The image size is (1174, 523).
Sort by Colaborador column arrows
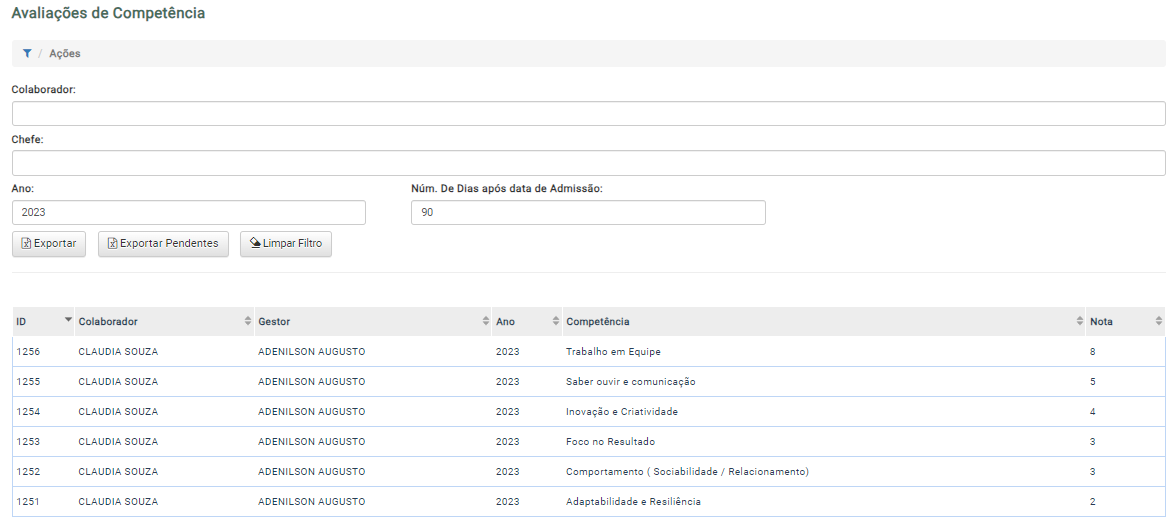[x=248, y=321]
